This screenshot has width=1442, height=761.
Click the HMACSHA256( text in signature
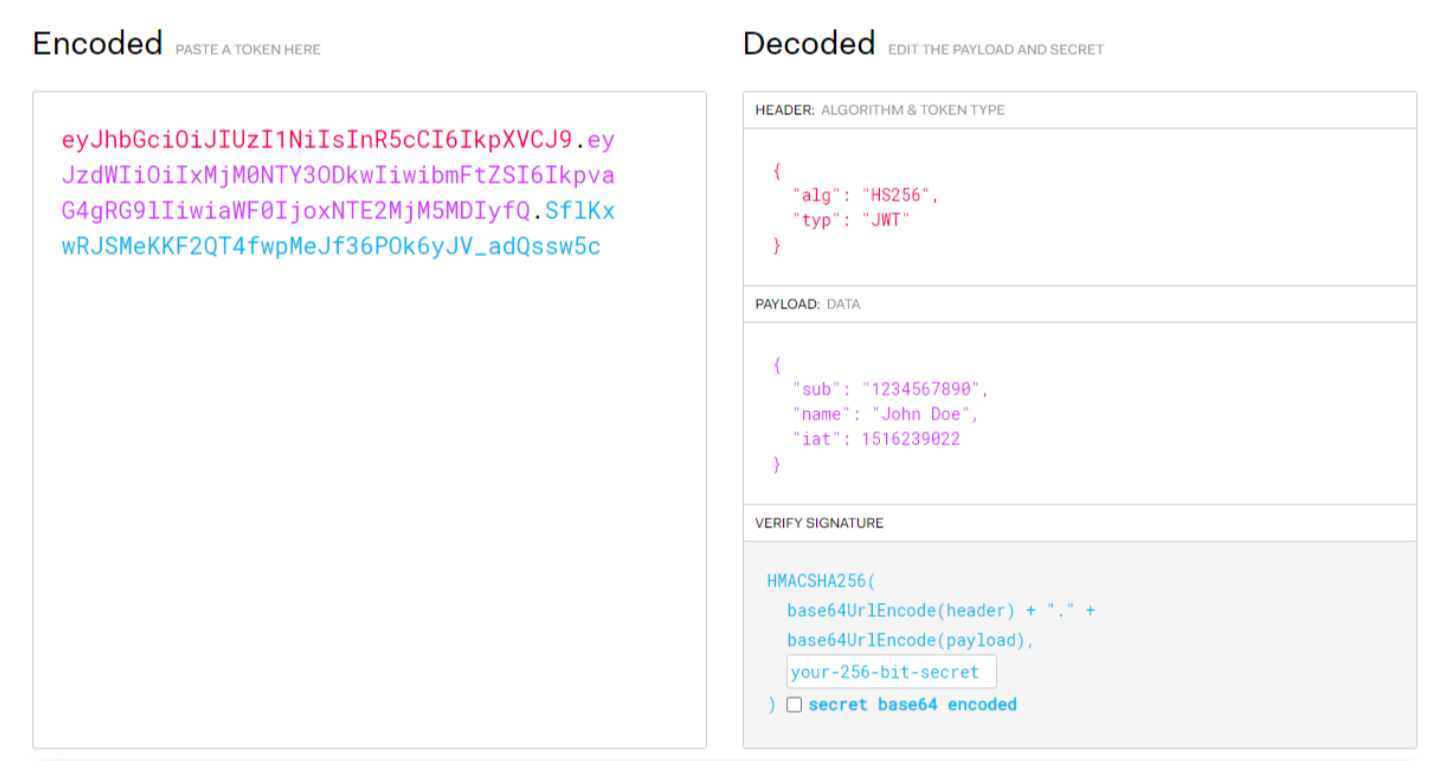coord(821,581)
